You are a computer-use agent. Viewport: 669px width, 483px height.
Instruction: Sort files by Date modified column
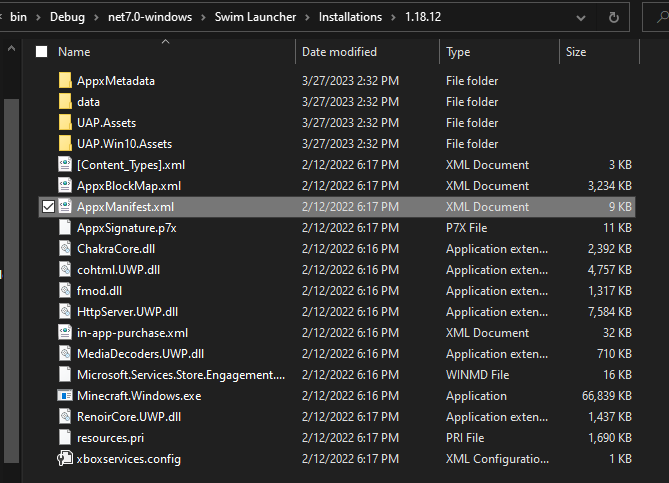(339, 52)
